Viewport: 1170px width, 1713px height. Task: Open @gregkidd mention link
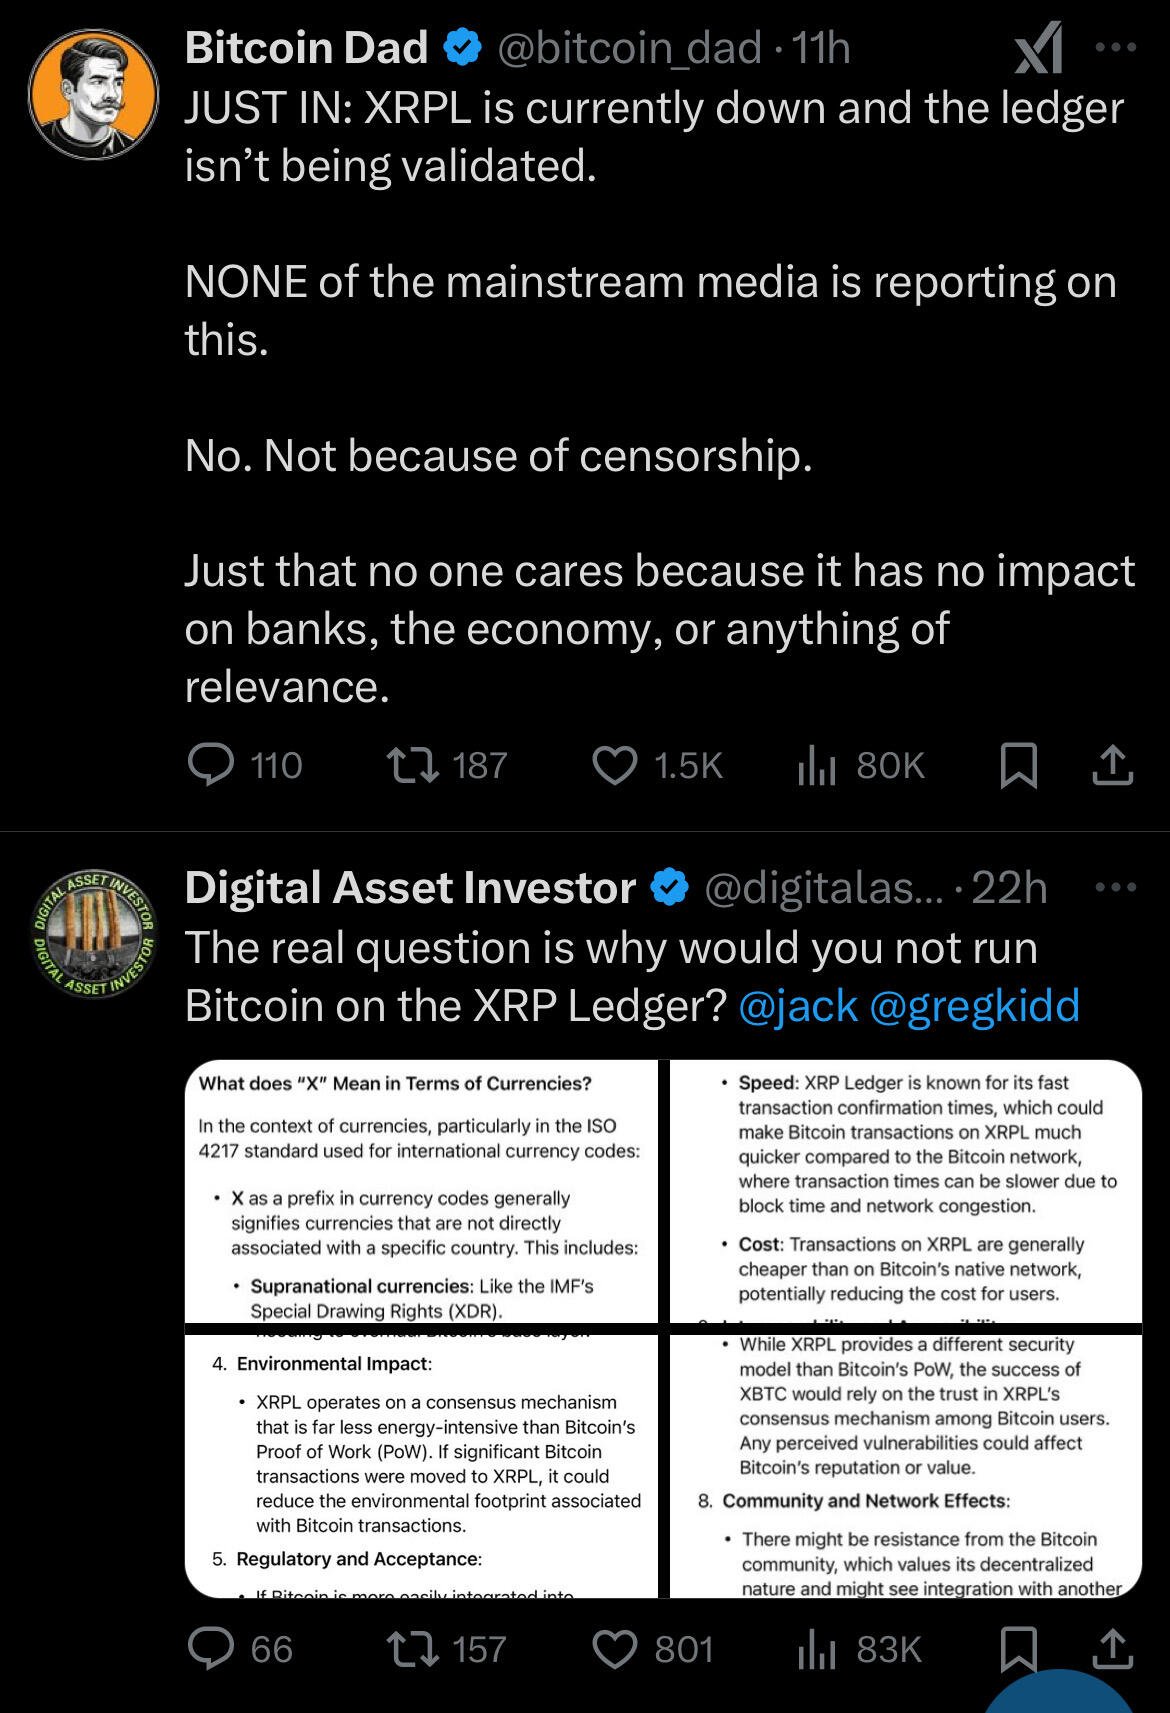click(x=975, y=1005)
